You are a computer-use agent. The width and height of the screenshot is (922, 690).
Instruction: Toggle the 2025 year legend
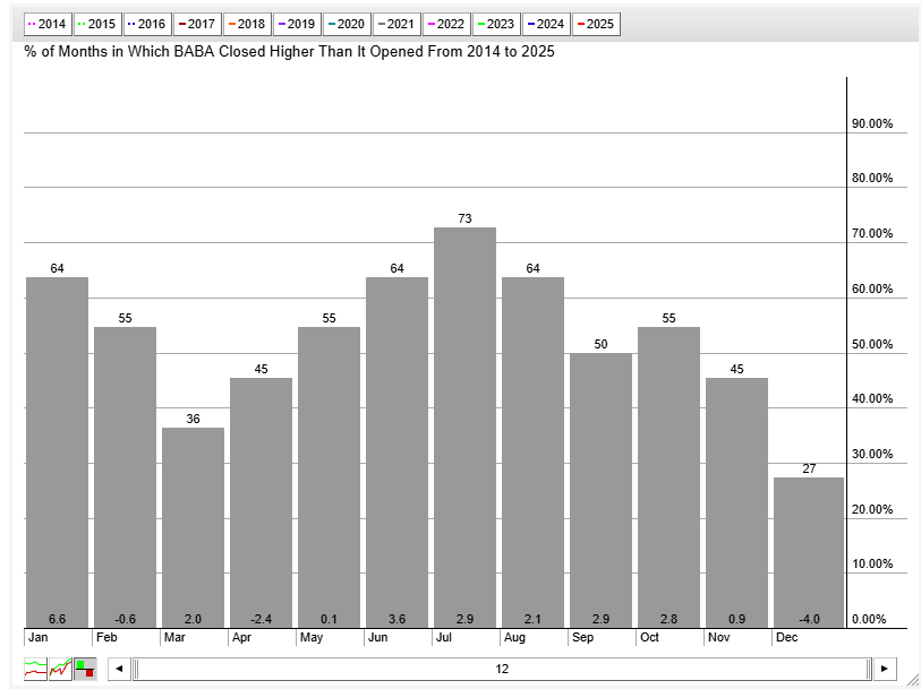[x=596, y=23]
